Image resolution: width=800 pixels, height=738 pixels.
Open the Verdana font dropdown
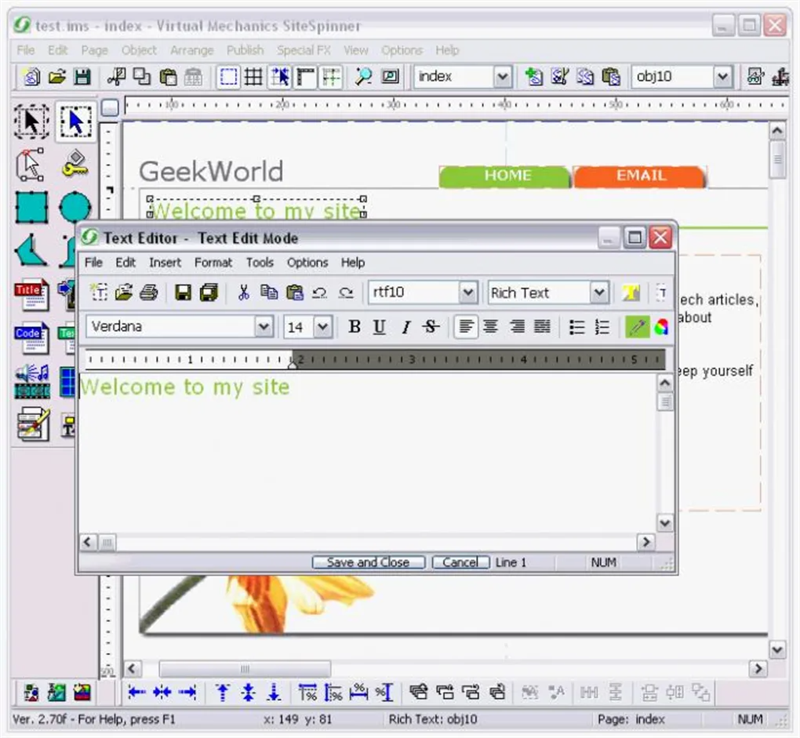pyautogui.click(x=264, y=327)
